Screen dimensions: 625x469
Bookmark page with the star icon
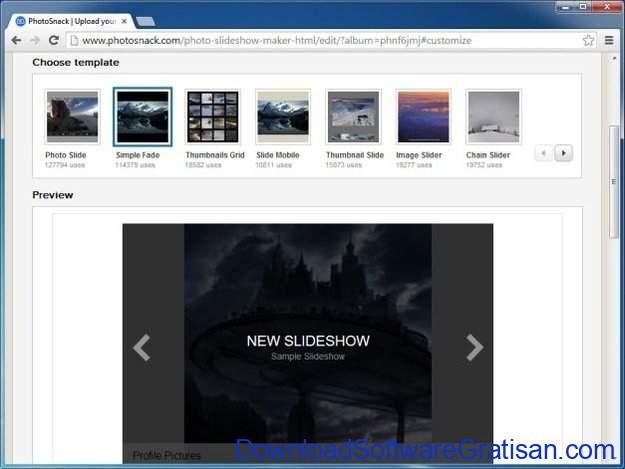tap(588, 40)
